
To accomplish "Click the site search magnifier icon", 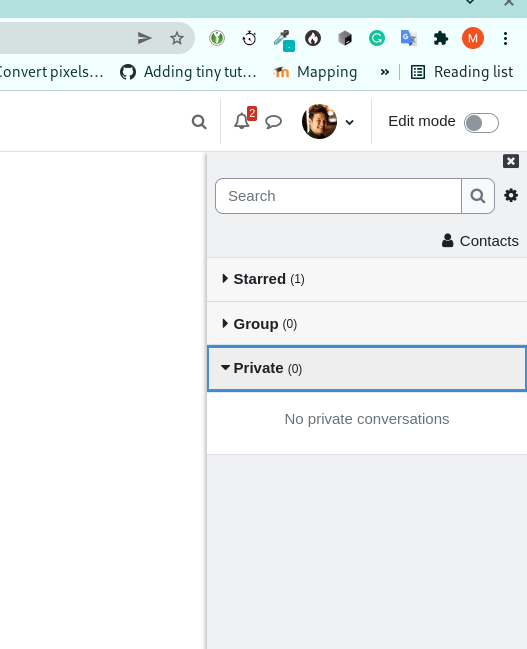I will pyautogui.click(x=199, y=122).
